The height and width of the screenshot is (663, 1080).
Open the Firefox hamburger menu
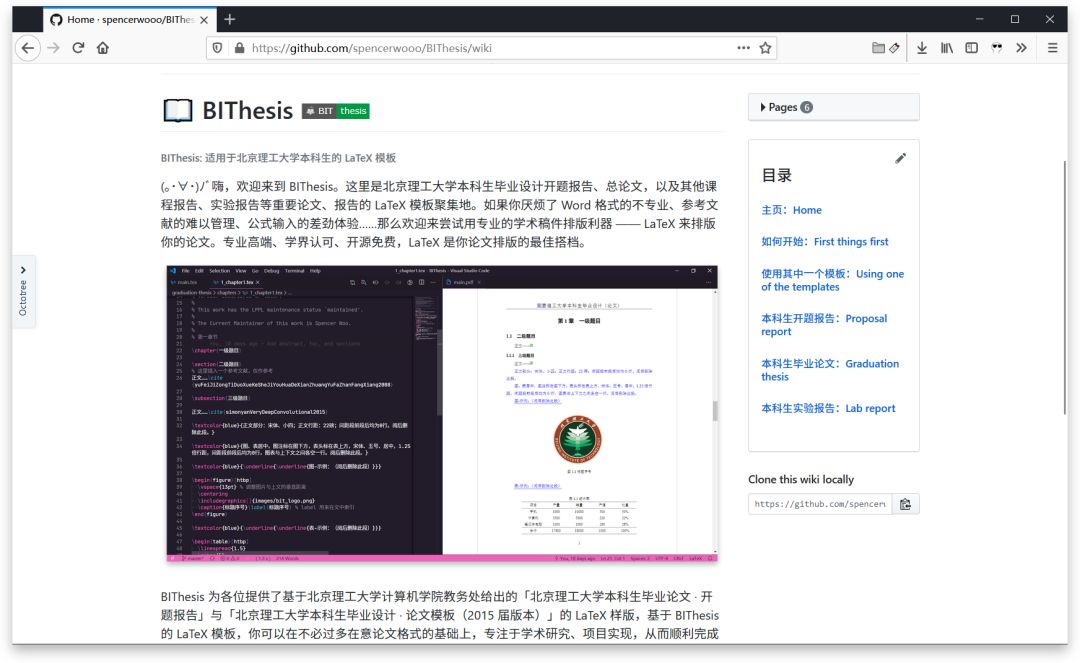pos(1052,47)
